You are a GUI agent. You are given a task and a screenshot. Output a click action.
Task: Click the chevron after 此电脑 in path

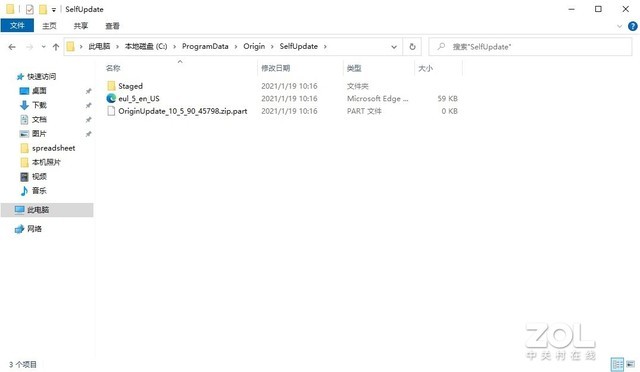(117, 47)
